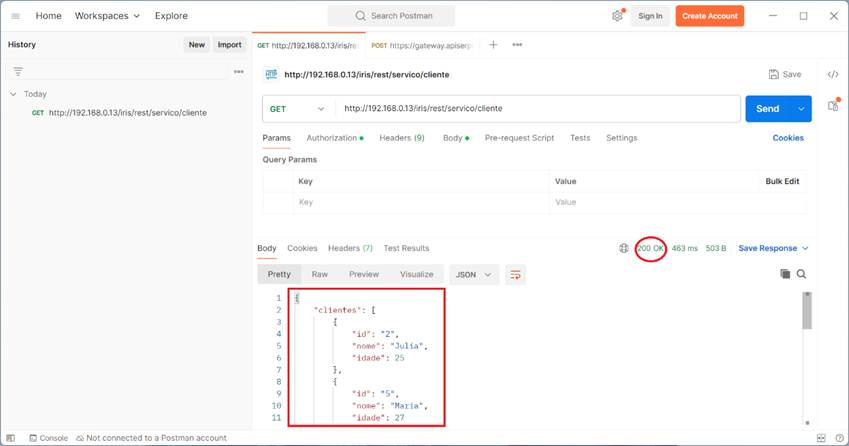Click the network globe icon near status
Image resolution: width=849 pixels, height=446 pixels.
tap(624, 248)
